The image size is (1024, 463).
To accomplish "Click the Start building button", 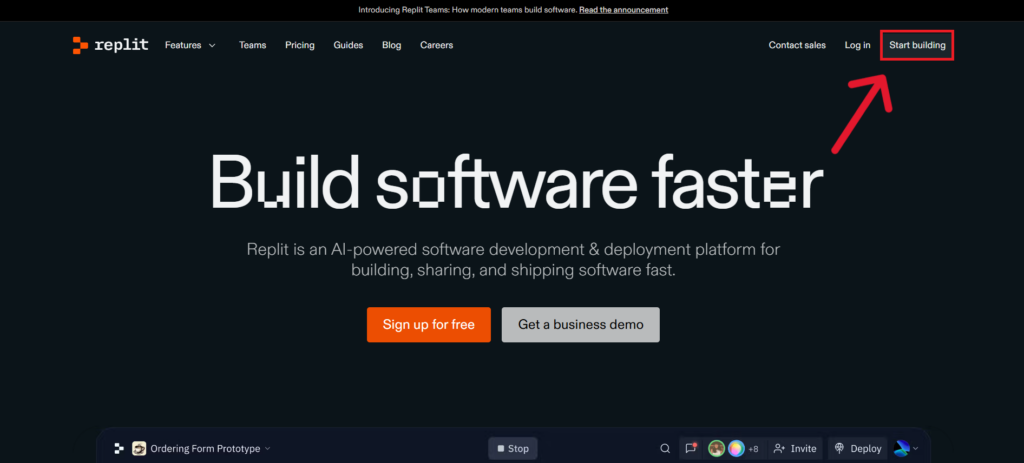I will click(x=917, y=45).
